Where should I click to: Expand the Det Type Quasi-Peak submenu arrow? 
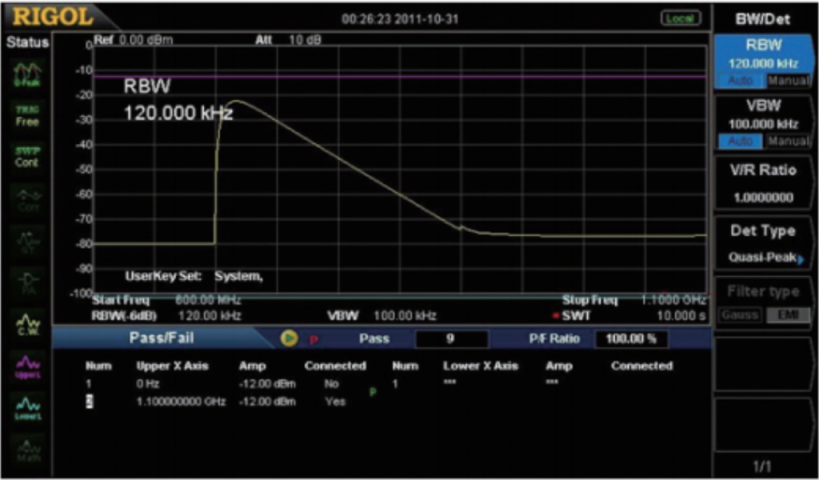(801, 259)
